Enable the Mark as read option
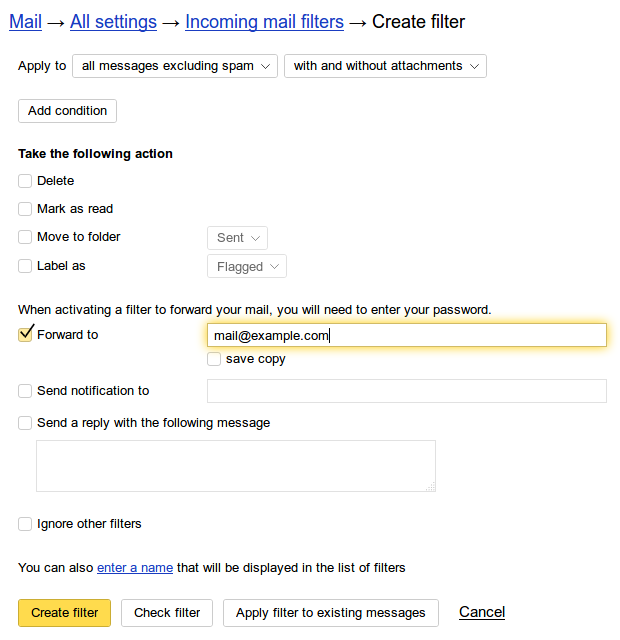620x640 pixels. [x=25, y=209]
